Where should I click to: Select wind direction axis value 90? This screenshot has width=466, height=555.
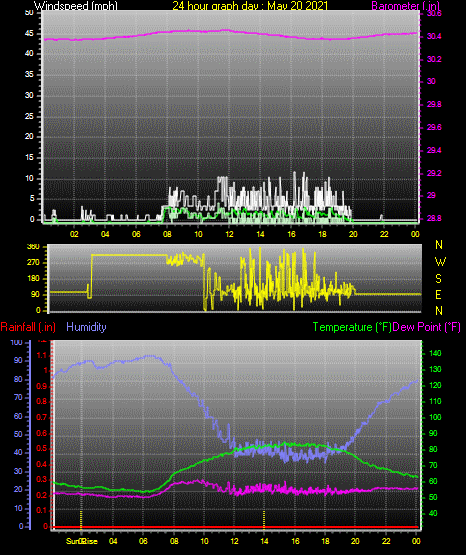[36, 294]
